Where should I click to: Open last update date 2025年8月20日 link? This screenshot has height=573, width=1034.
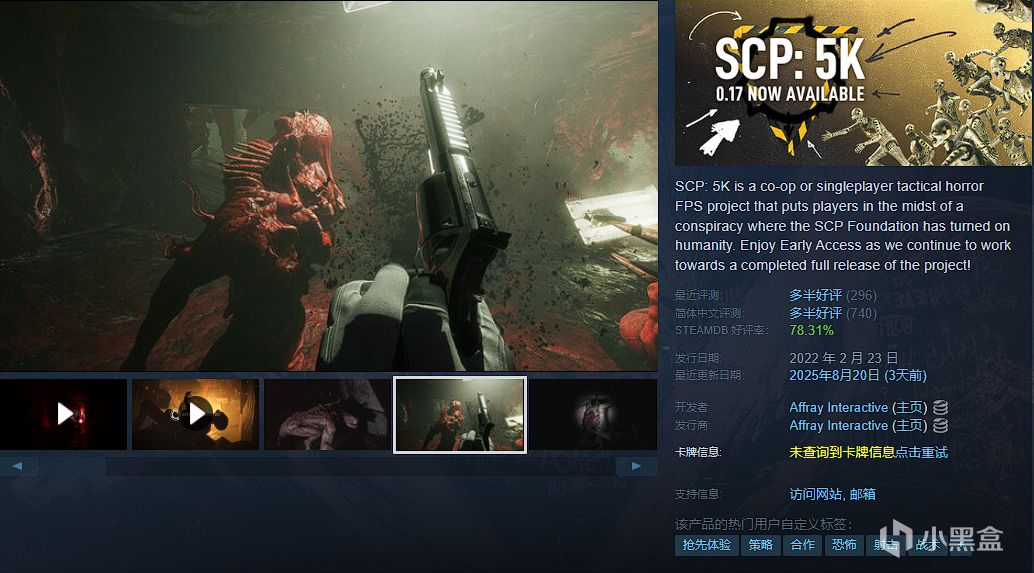tap(858, 375)
